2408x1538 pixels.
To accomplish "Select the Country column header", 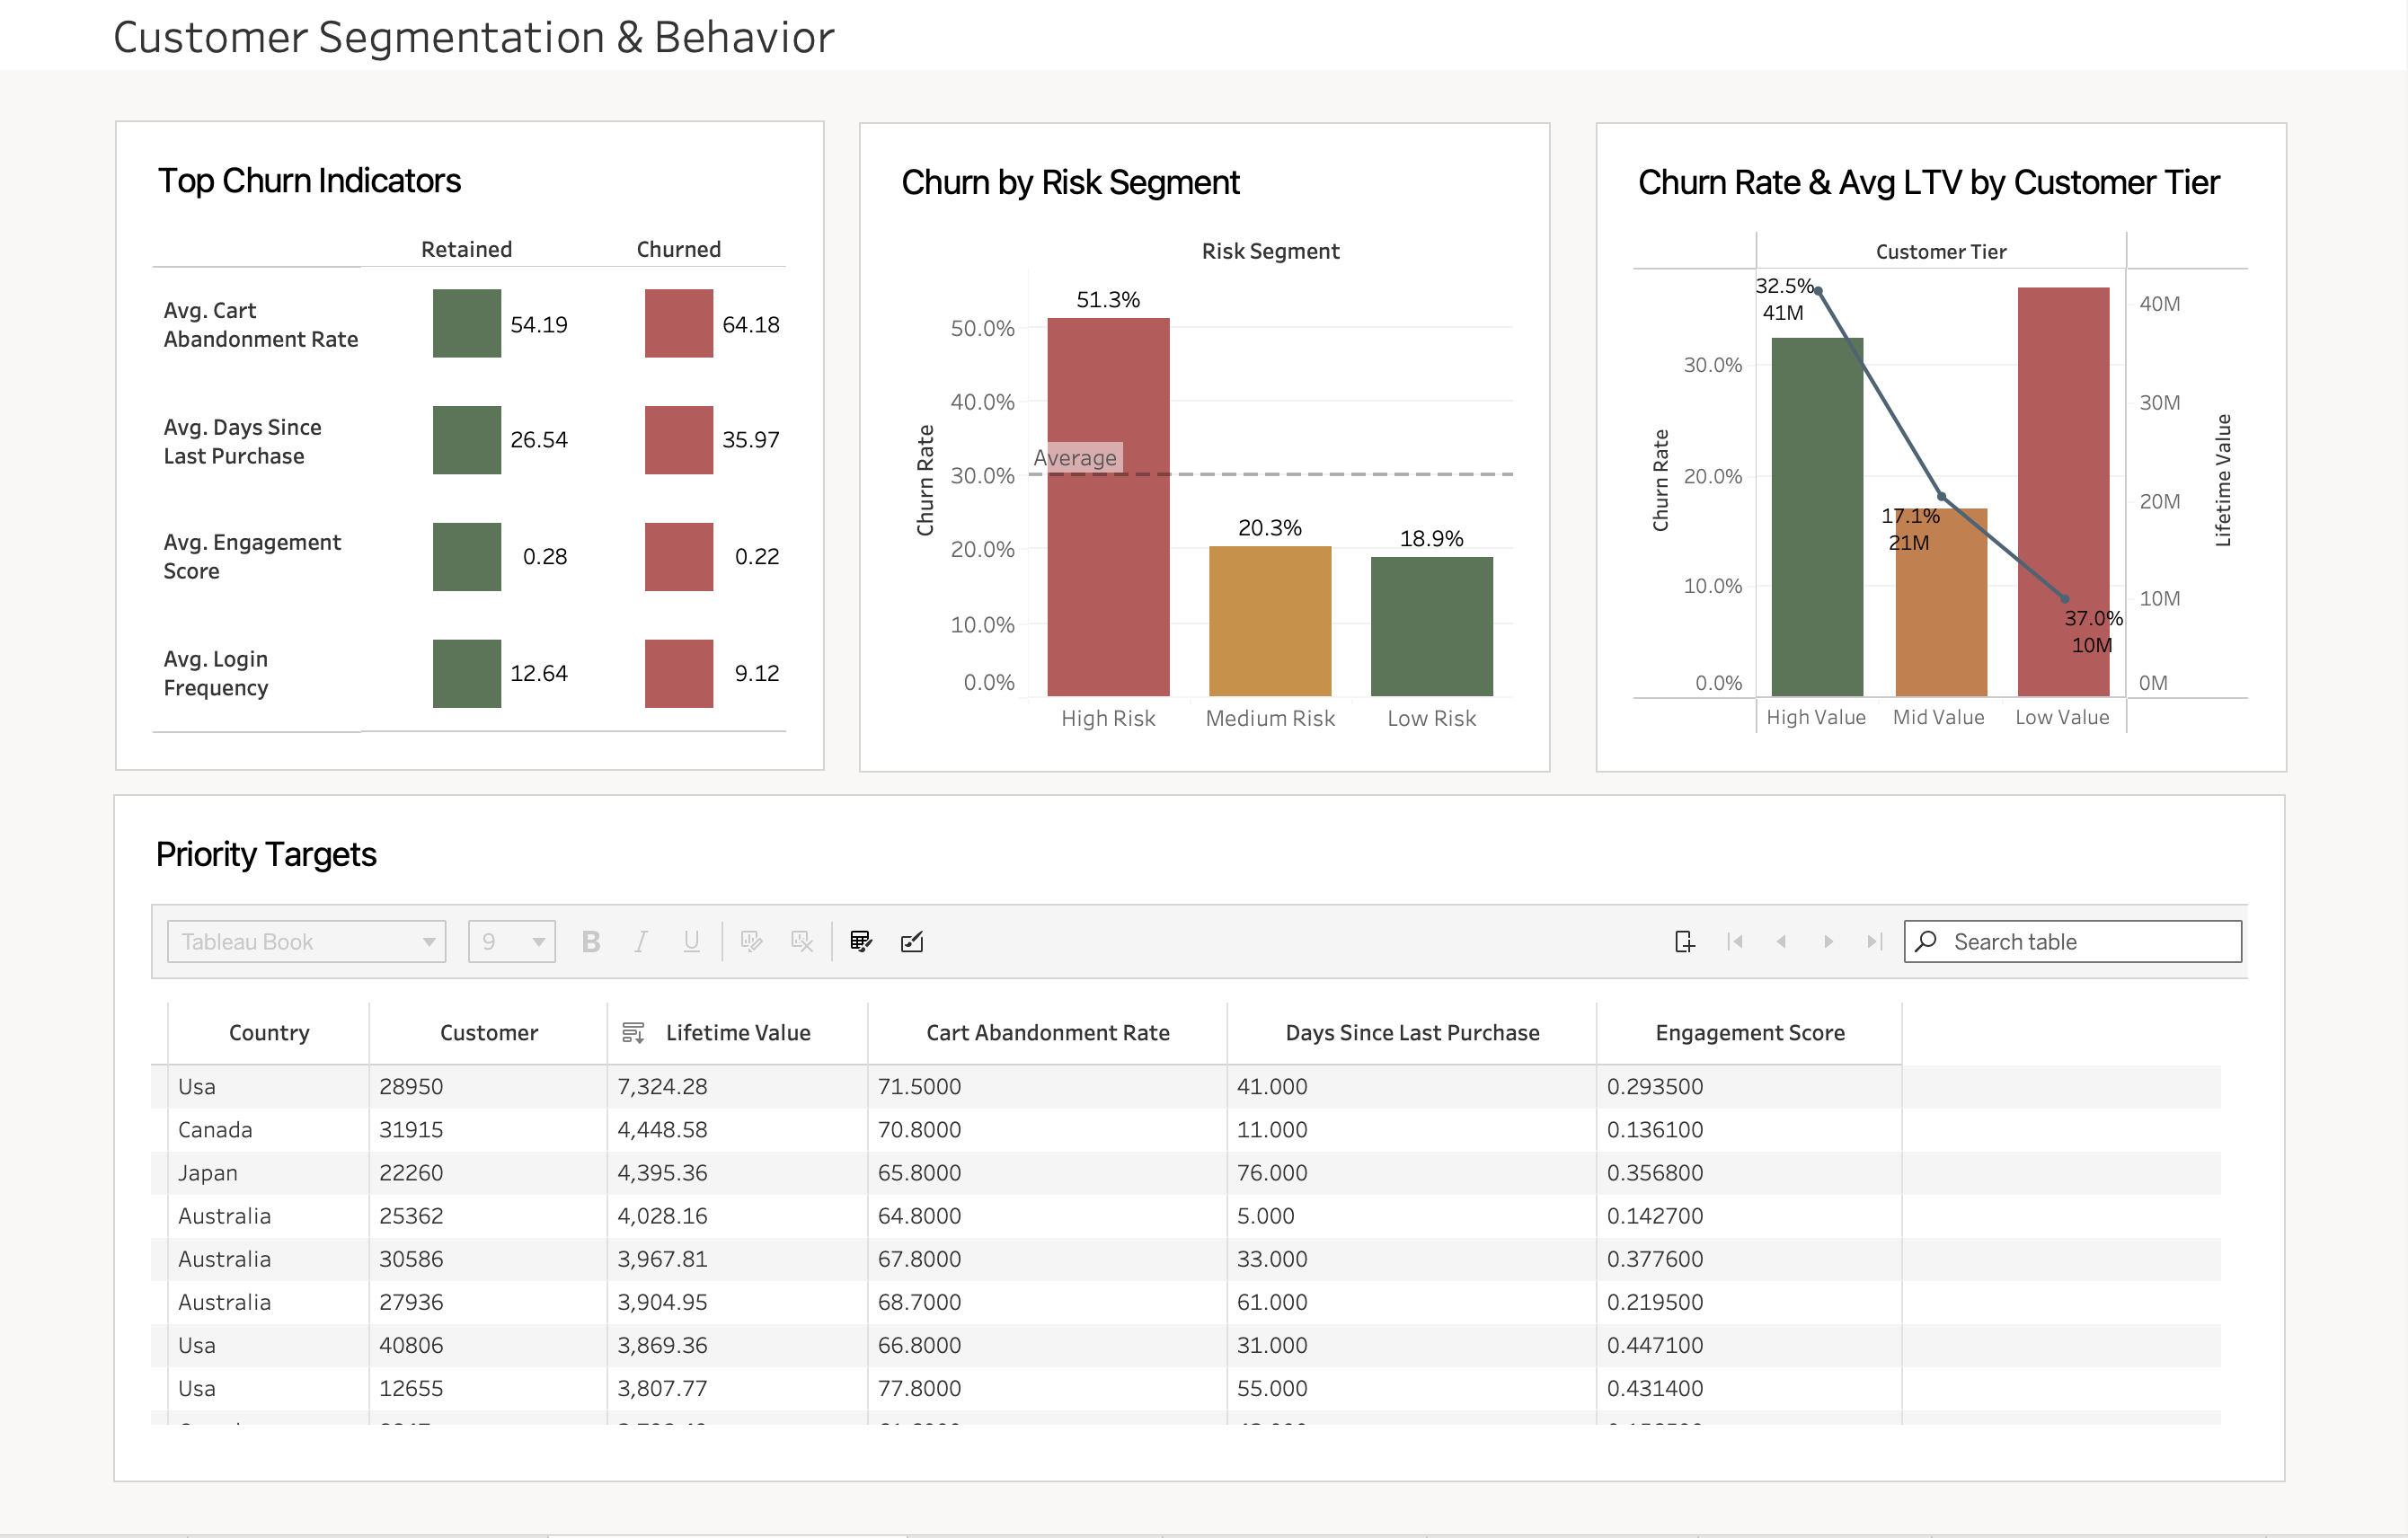I will pyautogui.click(x=269, y=1032).
